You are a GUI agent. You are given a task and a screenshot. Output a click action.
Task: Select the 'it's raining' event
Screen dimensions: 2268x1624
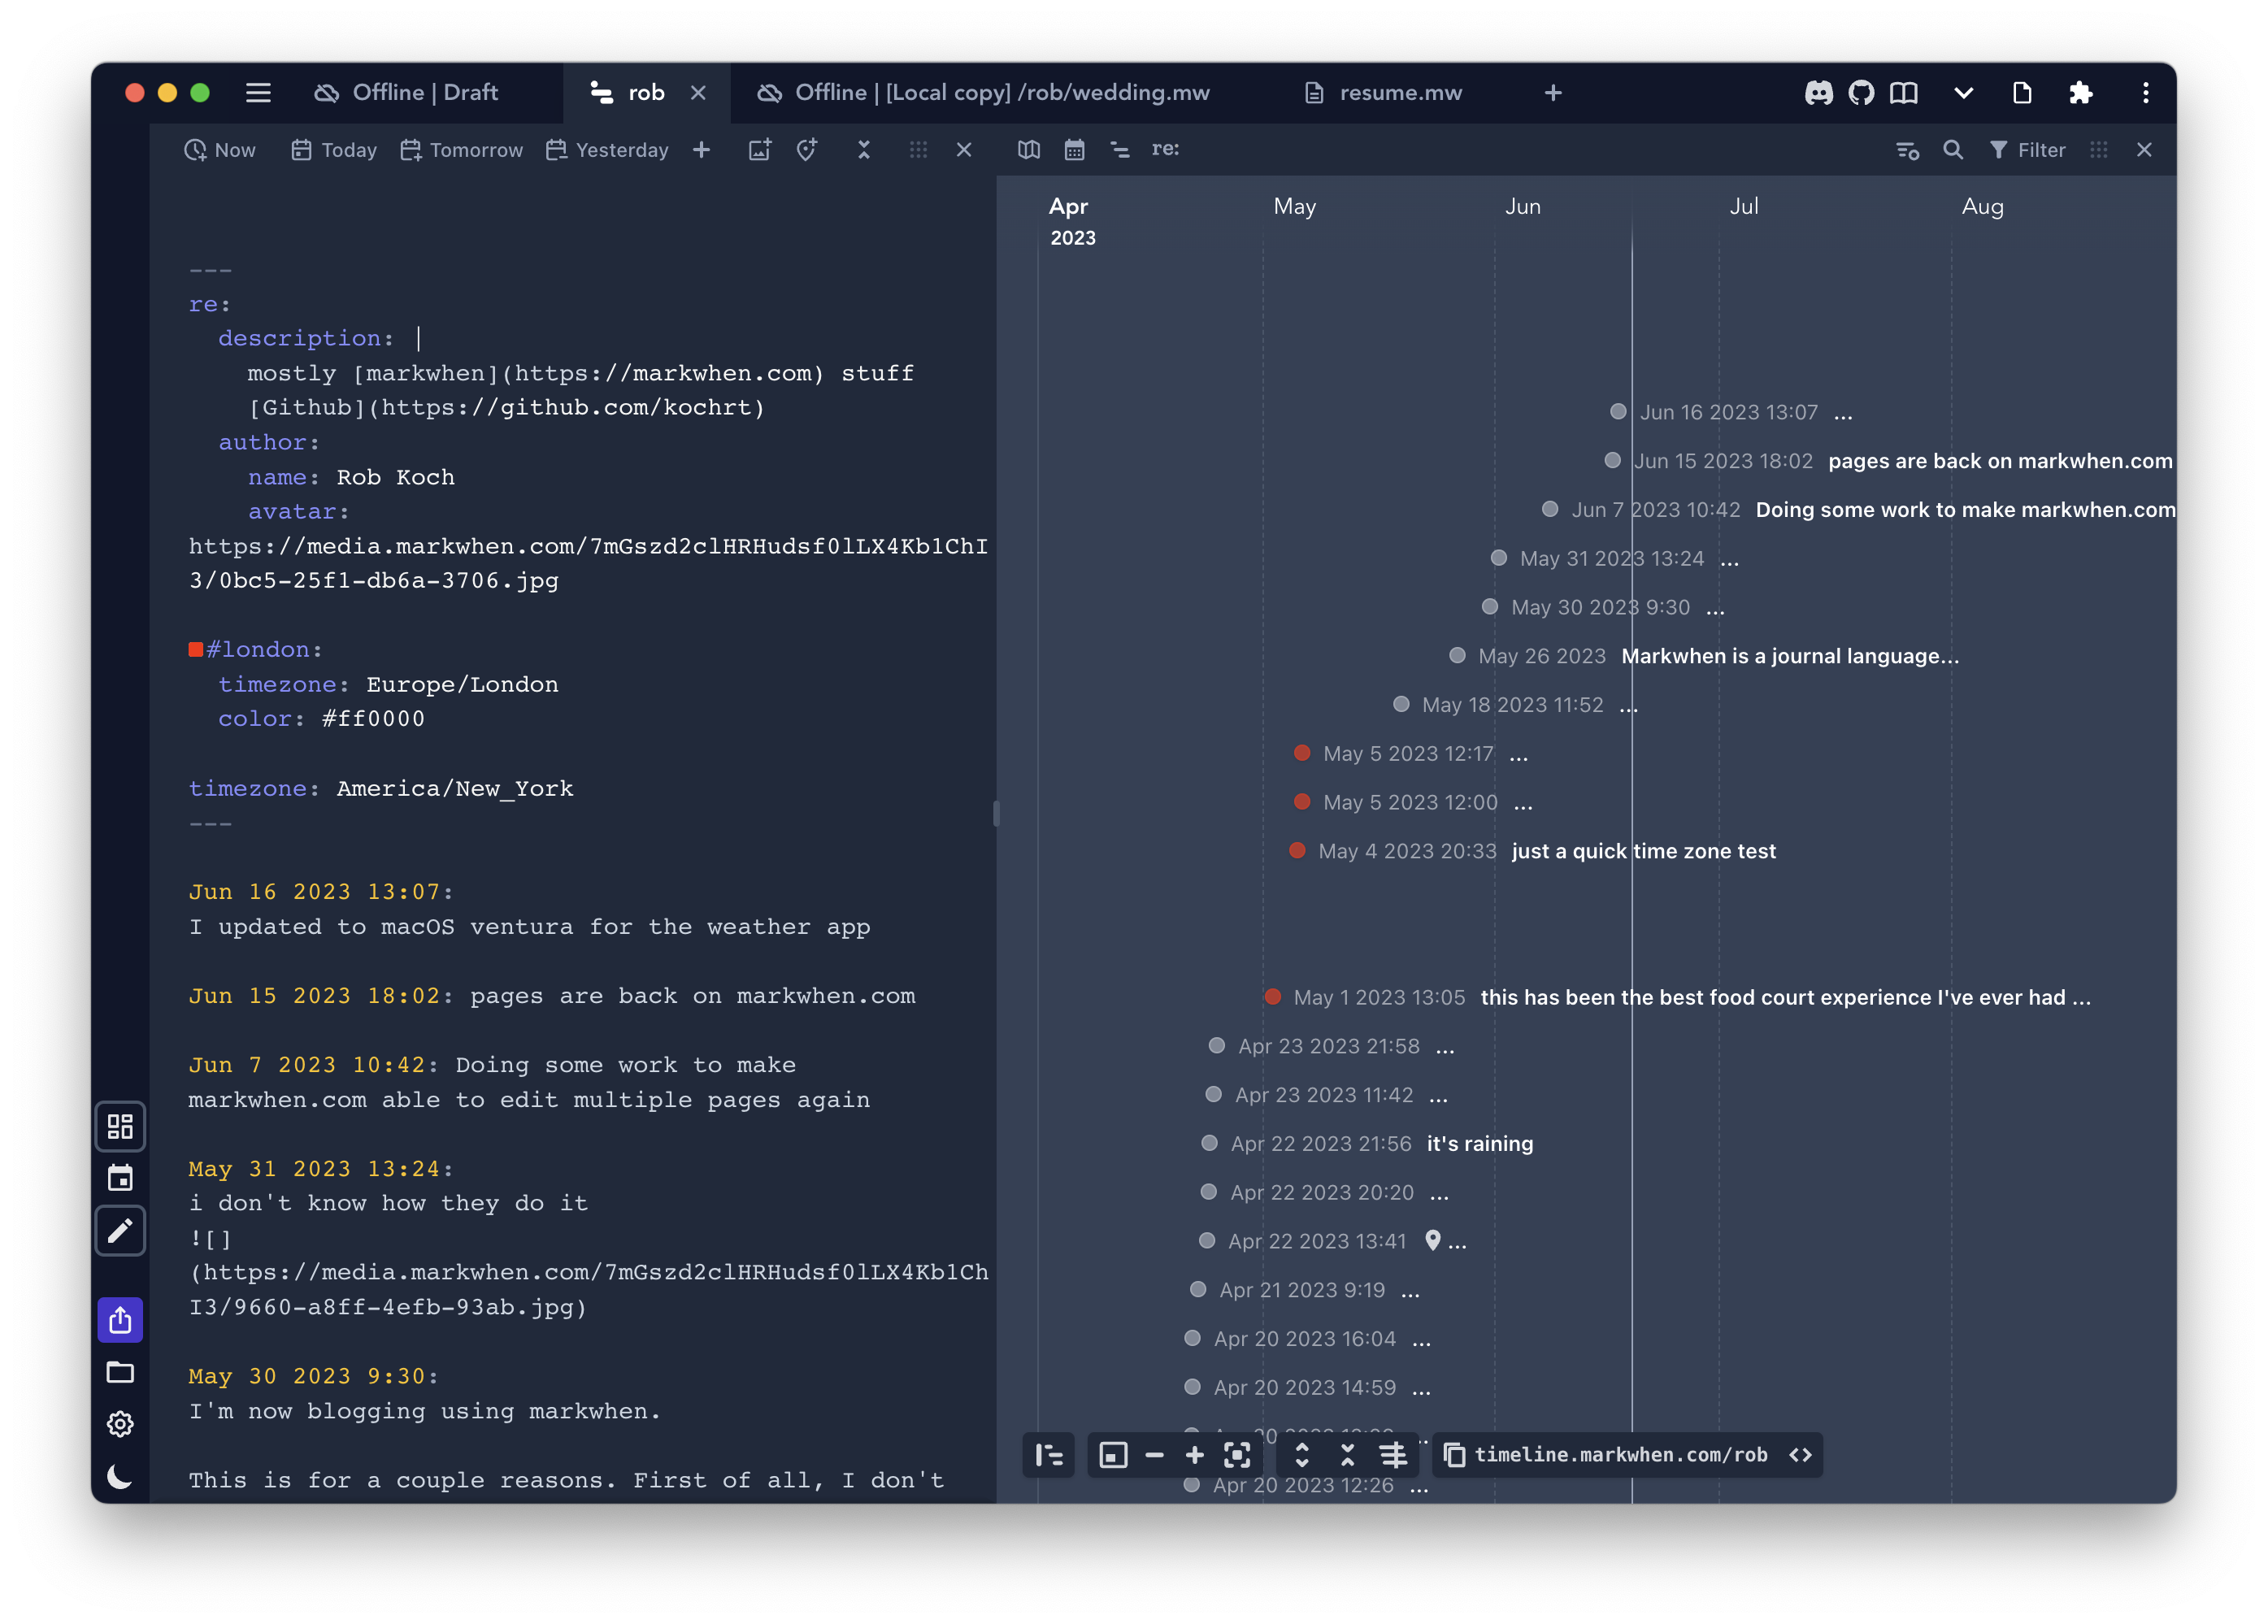click(1479, 1143)
